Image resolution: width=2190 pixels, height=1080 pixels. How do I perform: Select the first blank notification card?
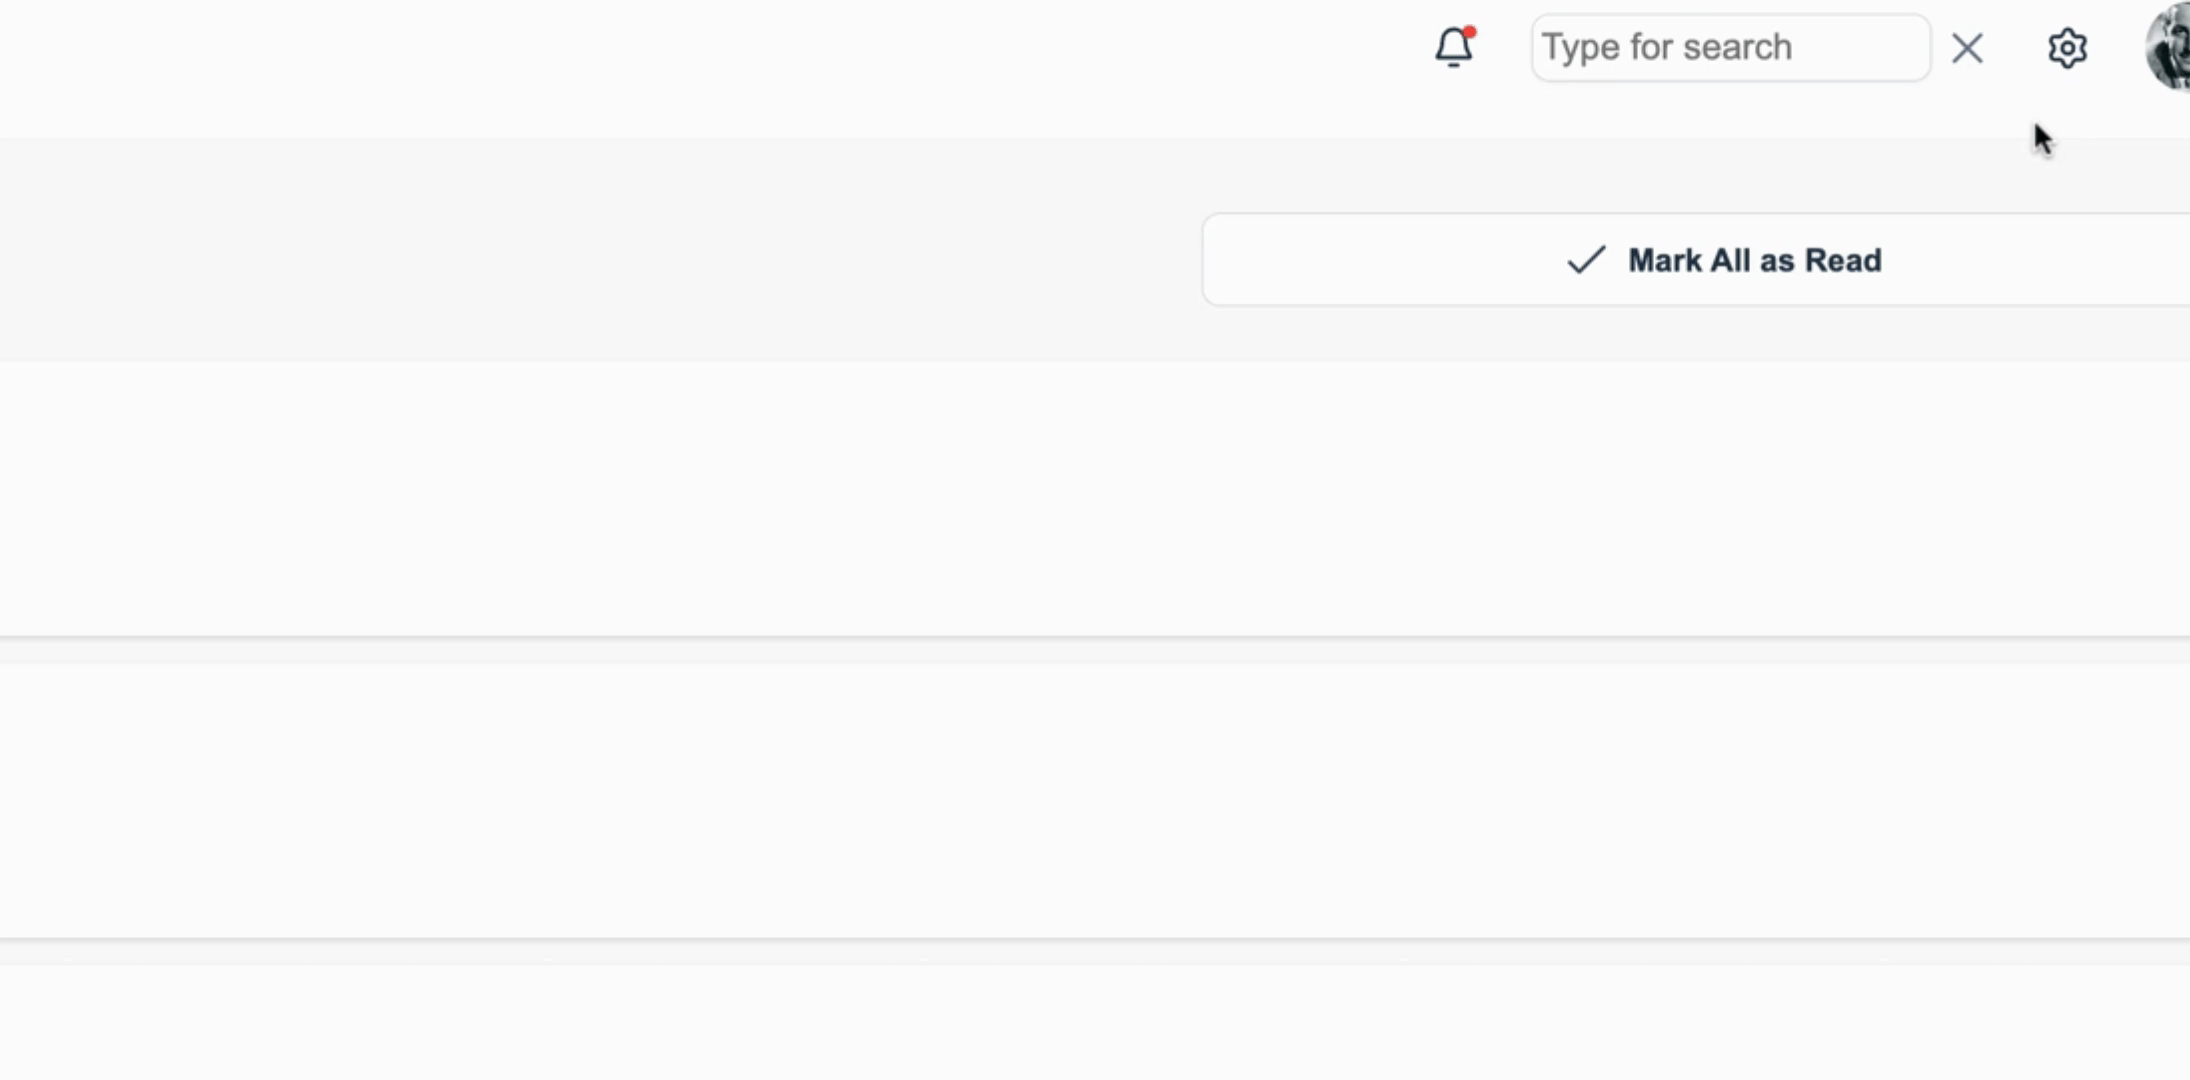pyautogui.click(x=1095, y=498)
